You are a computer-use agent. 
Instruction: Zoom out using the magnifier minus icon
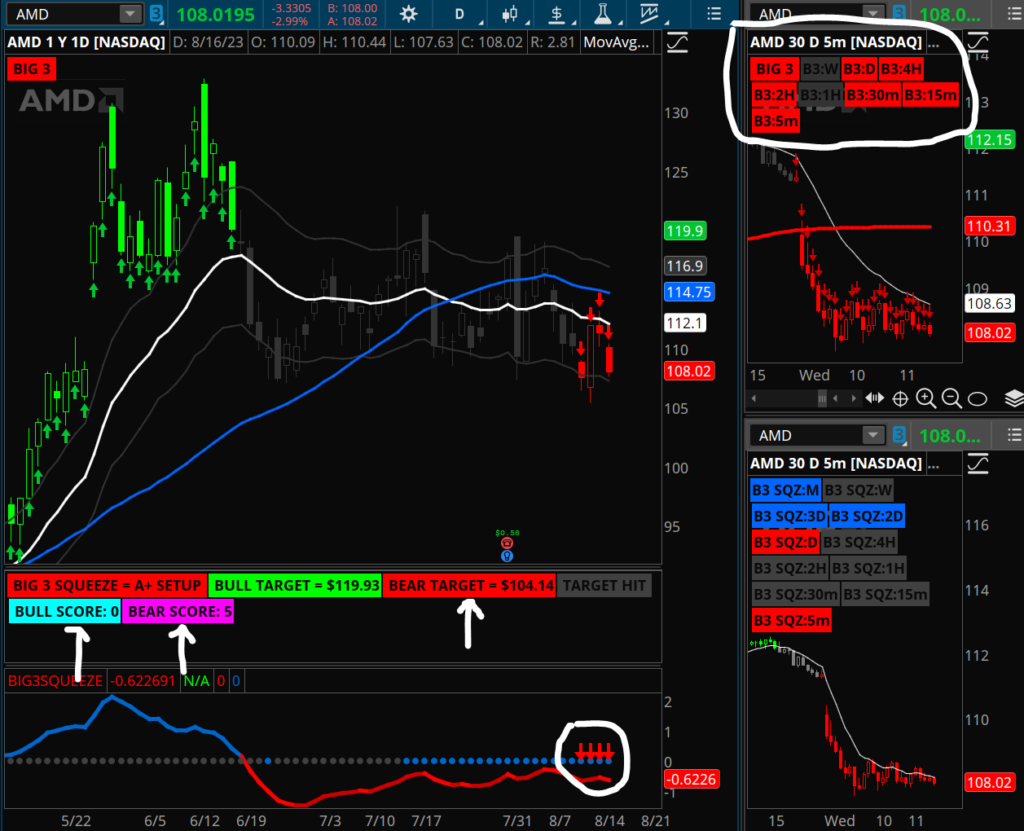(952, 398)
